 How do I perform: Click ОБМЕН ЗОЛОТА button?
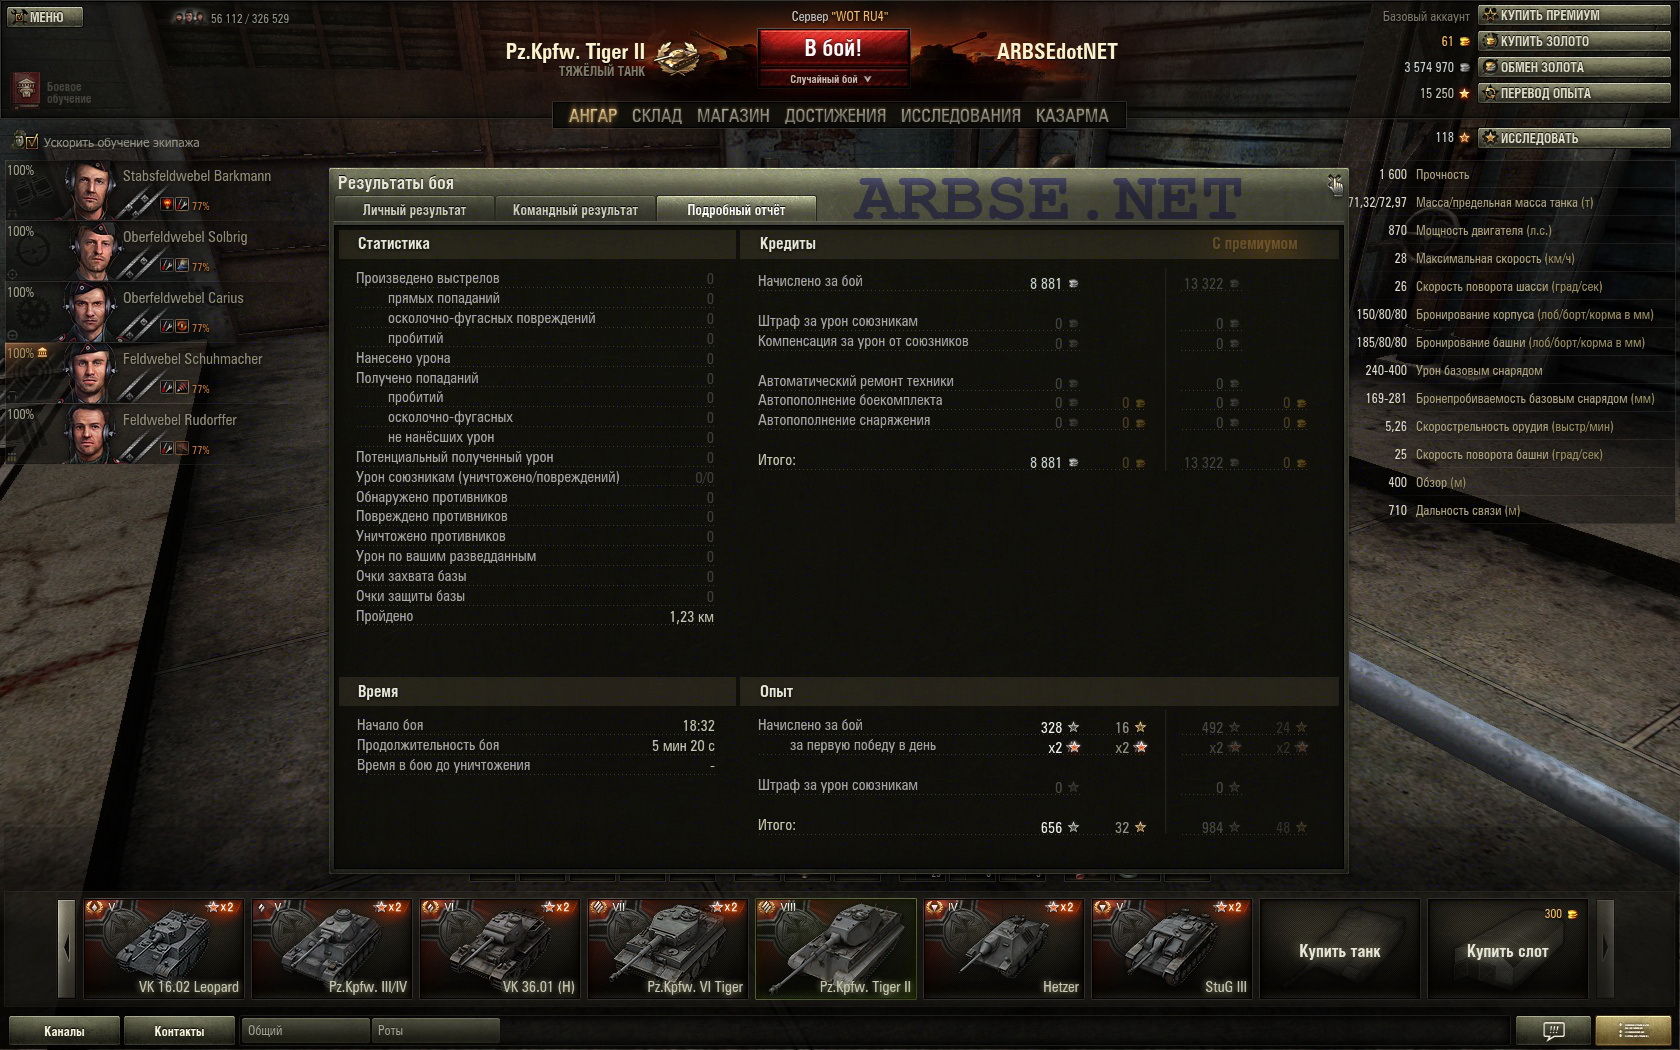click(1575, 67)
